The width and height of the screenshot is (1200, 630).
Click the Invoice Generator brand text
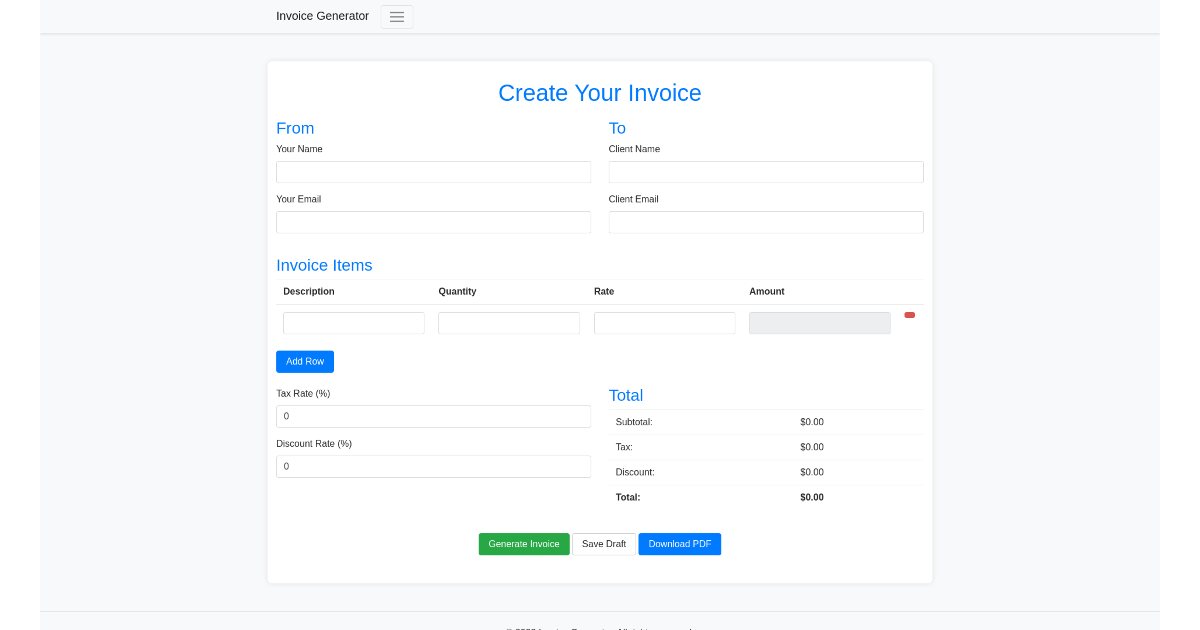click(x=322, y=16)
